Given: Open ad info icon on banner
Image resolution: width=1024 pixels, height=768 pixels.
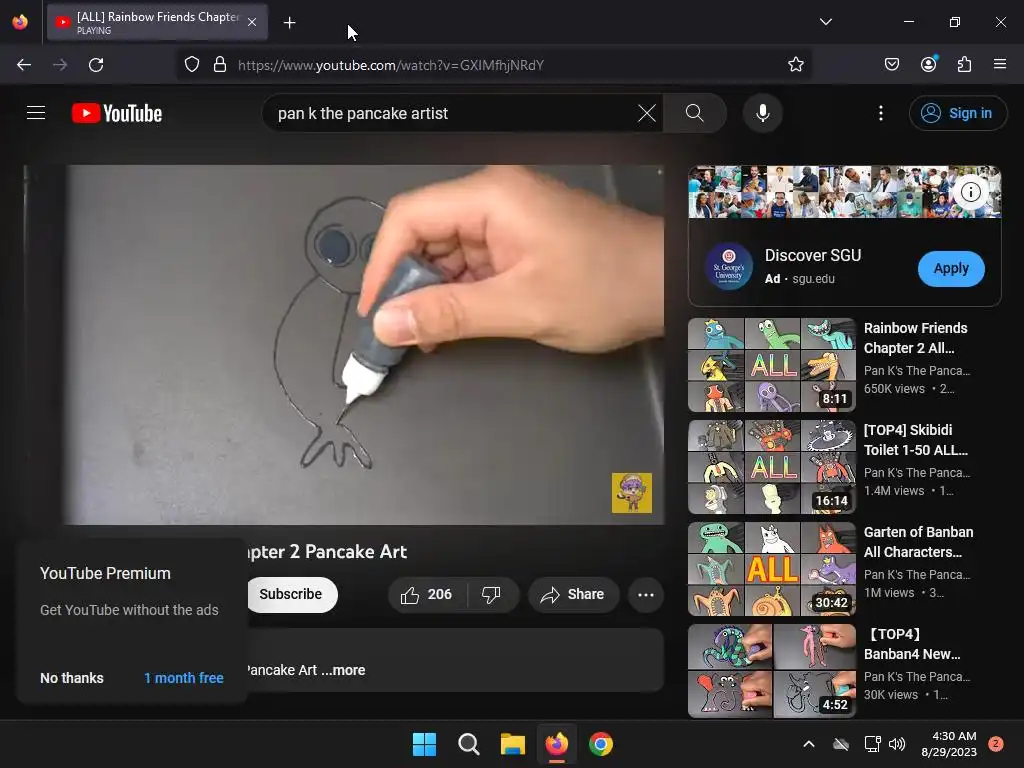Looking at the screenshot, I should tap(970, 192).
